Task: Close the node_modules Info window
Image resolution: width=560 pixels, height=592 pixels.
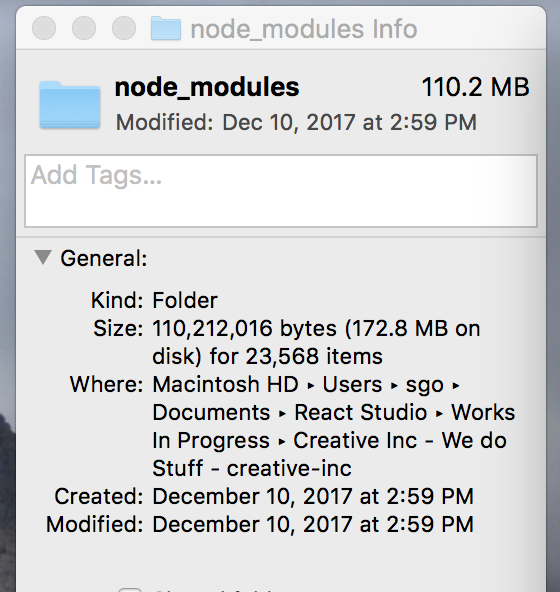Action: click(44, 28)
